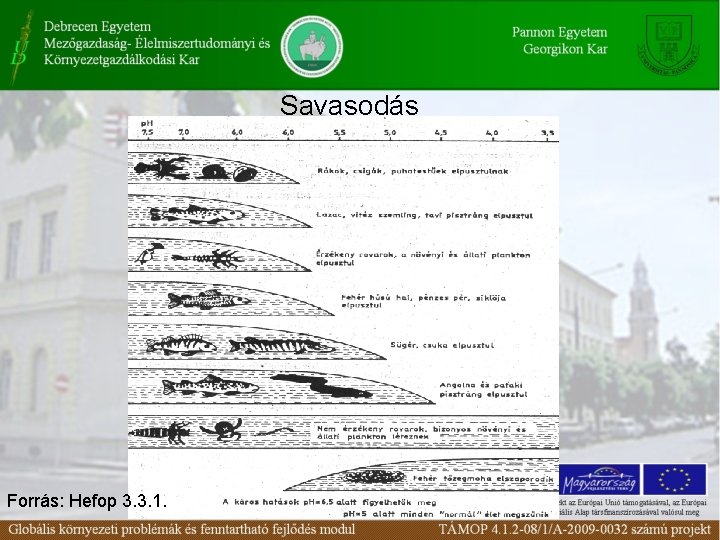Click the pH 4,5 scale label

click(441, 132)
